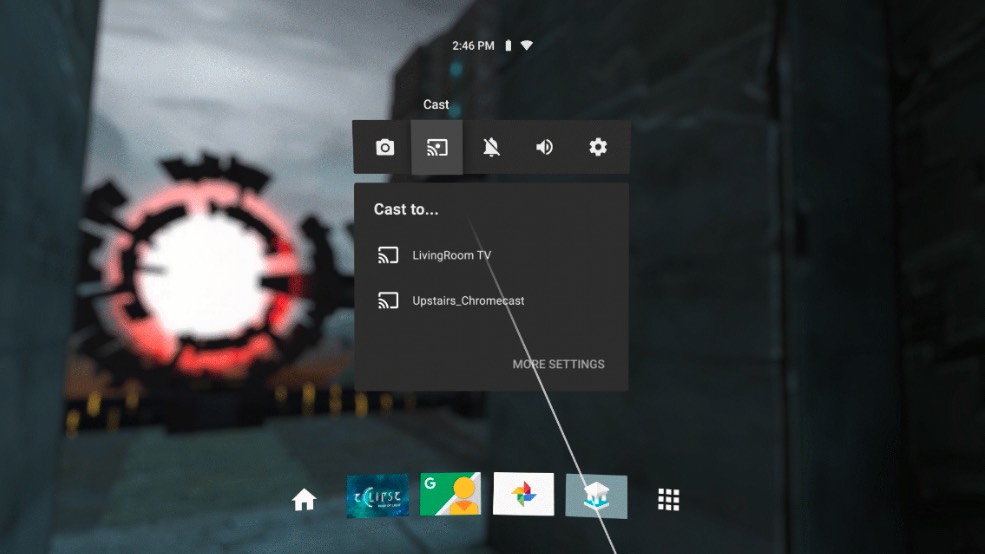Click the MORE SETTINGS link
The width and height of the screenshot is (985, 554).
point(558,364)
